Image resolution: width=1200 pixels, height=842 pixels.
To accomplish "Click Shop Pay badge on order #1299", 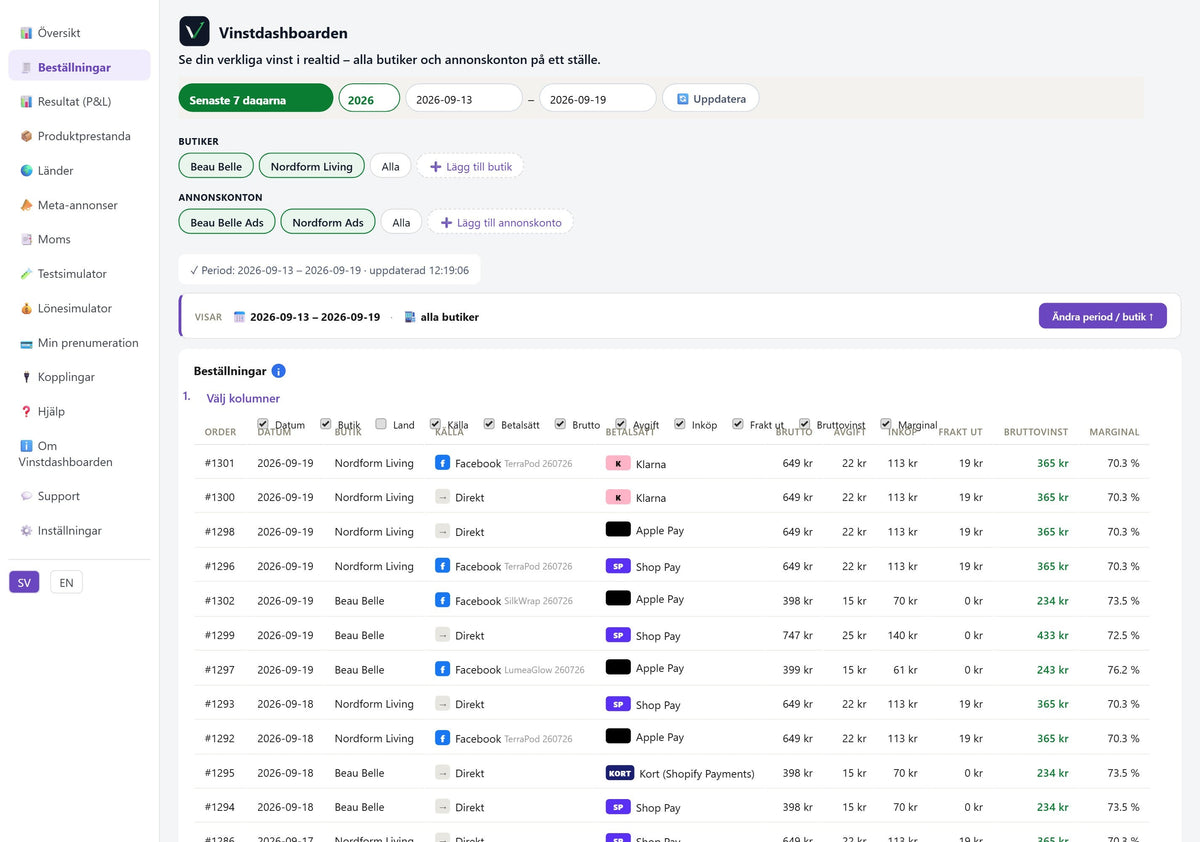I will pos(619,635).
